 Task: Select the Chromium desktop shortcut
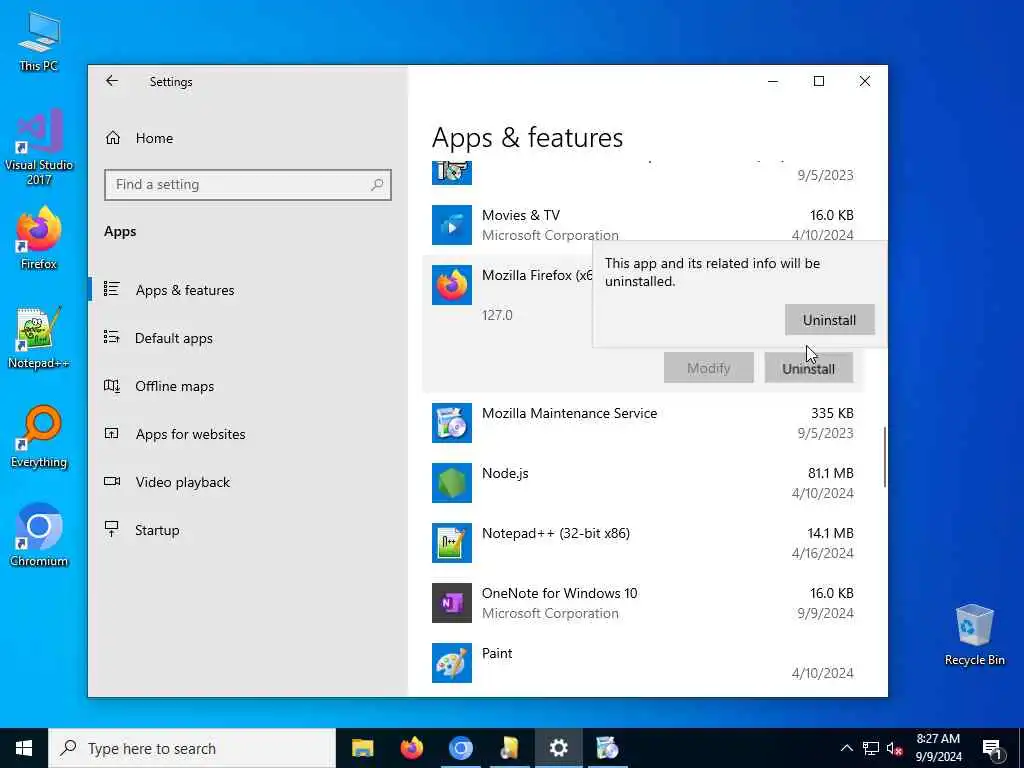(39, 536)
